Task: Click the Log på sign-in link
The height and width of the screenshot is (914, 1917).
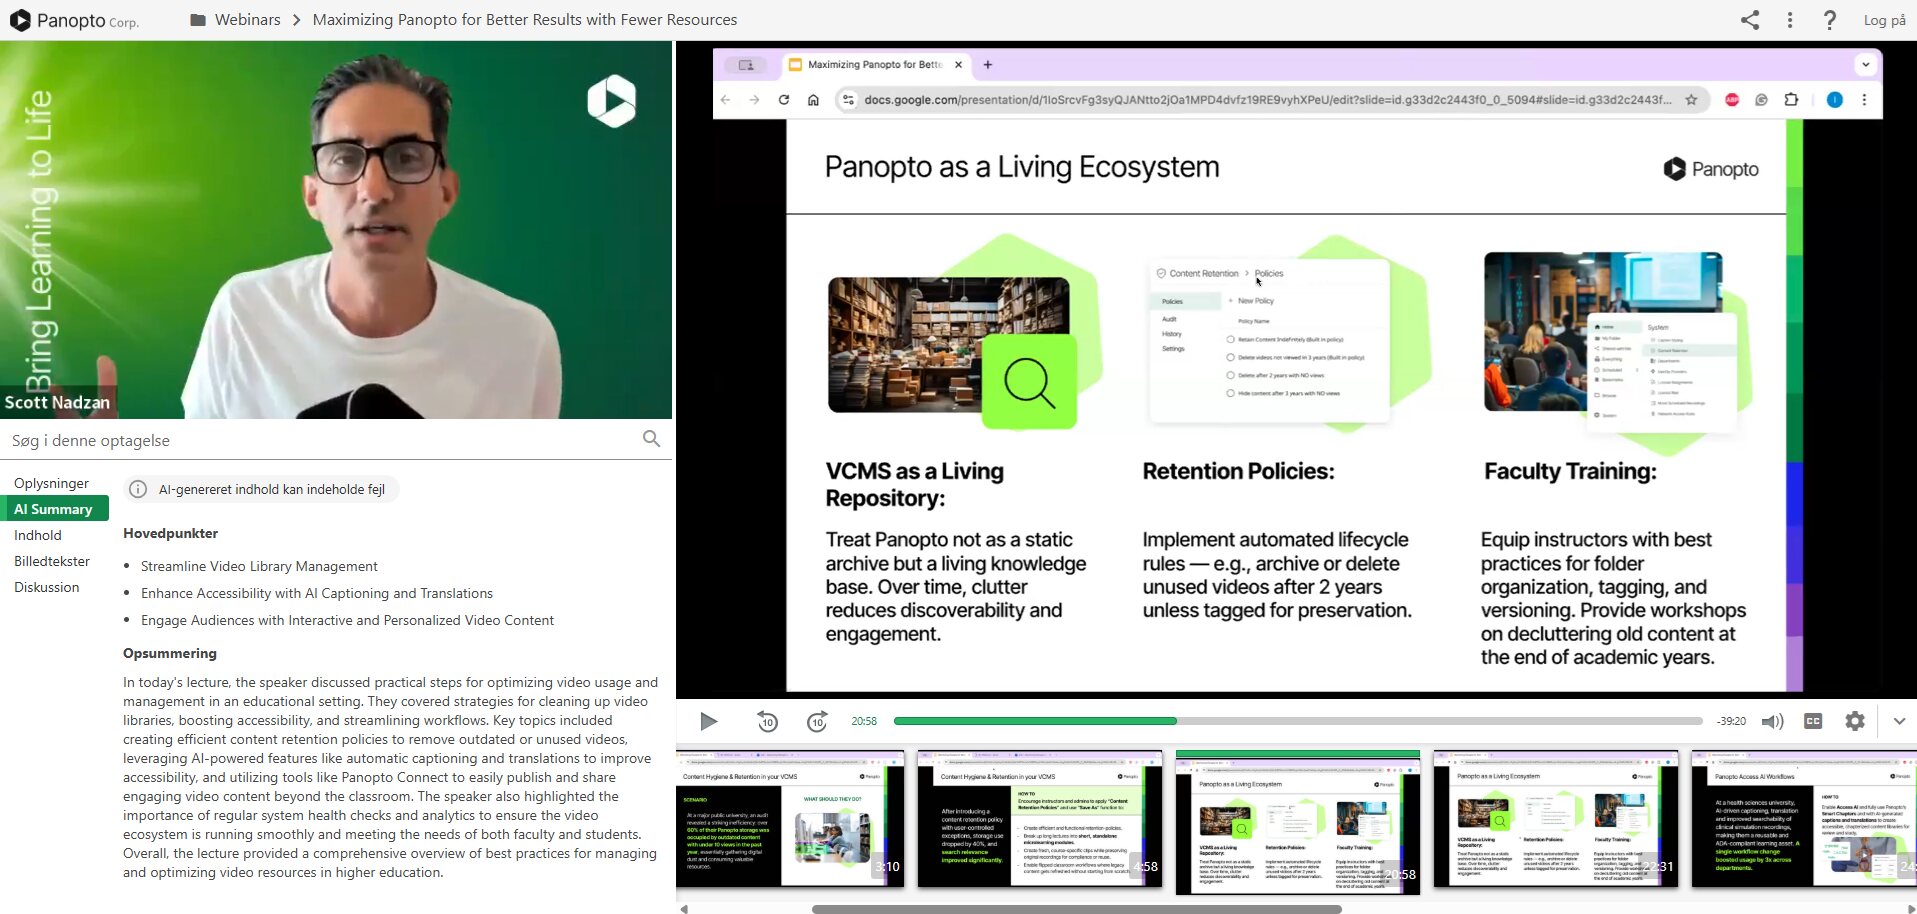Action: (x=1884, y=20)
